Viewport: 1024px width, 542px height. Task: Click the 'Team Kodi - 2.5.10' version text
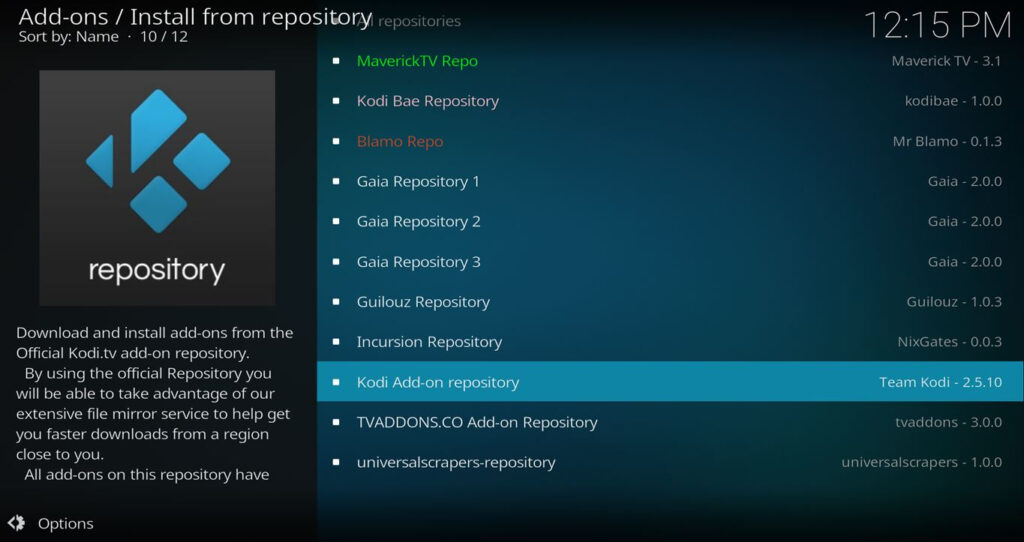click(x=940, y=382)
